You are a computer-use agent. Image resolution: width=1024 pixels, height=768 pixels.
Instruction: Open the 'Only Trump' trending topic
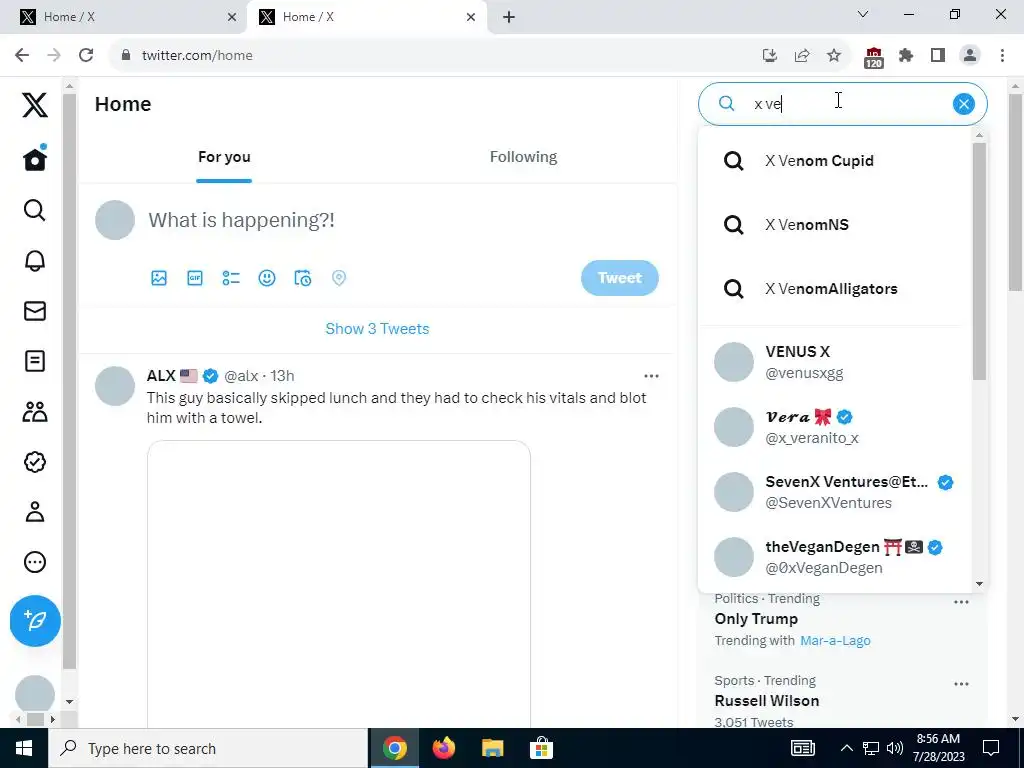click(756, 618)
